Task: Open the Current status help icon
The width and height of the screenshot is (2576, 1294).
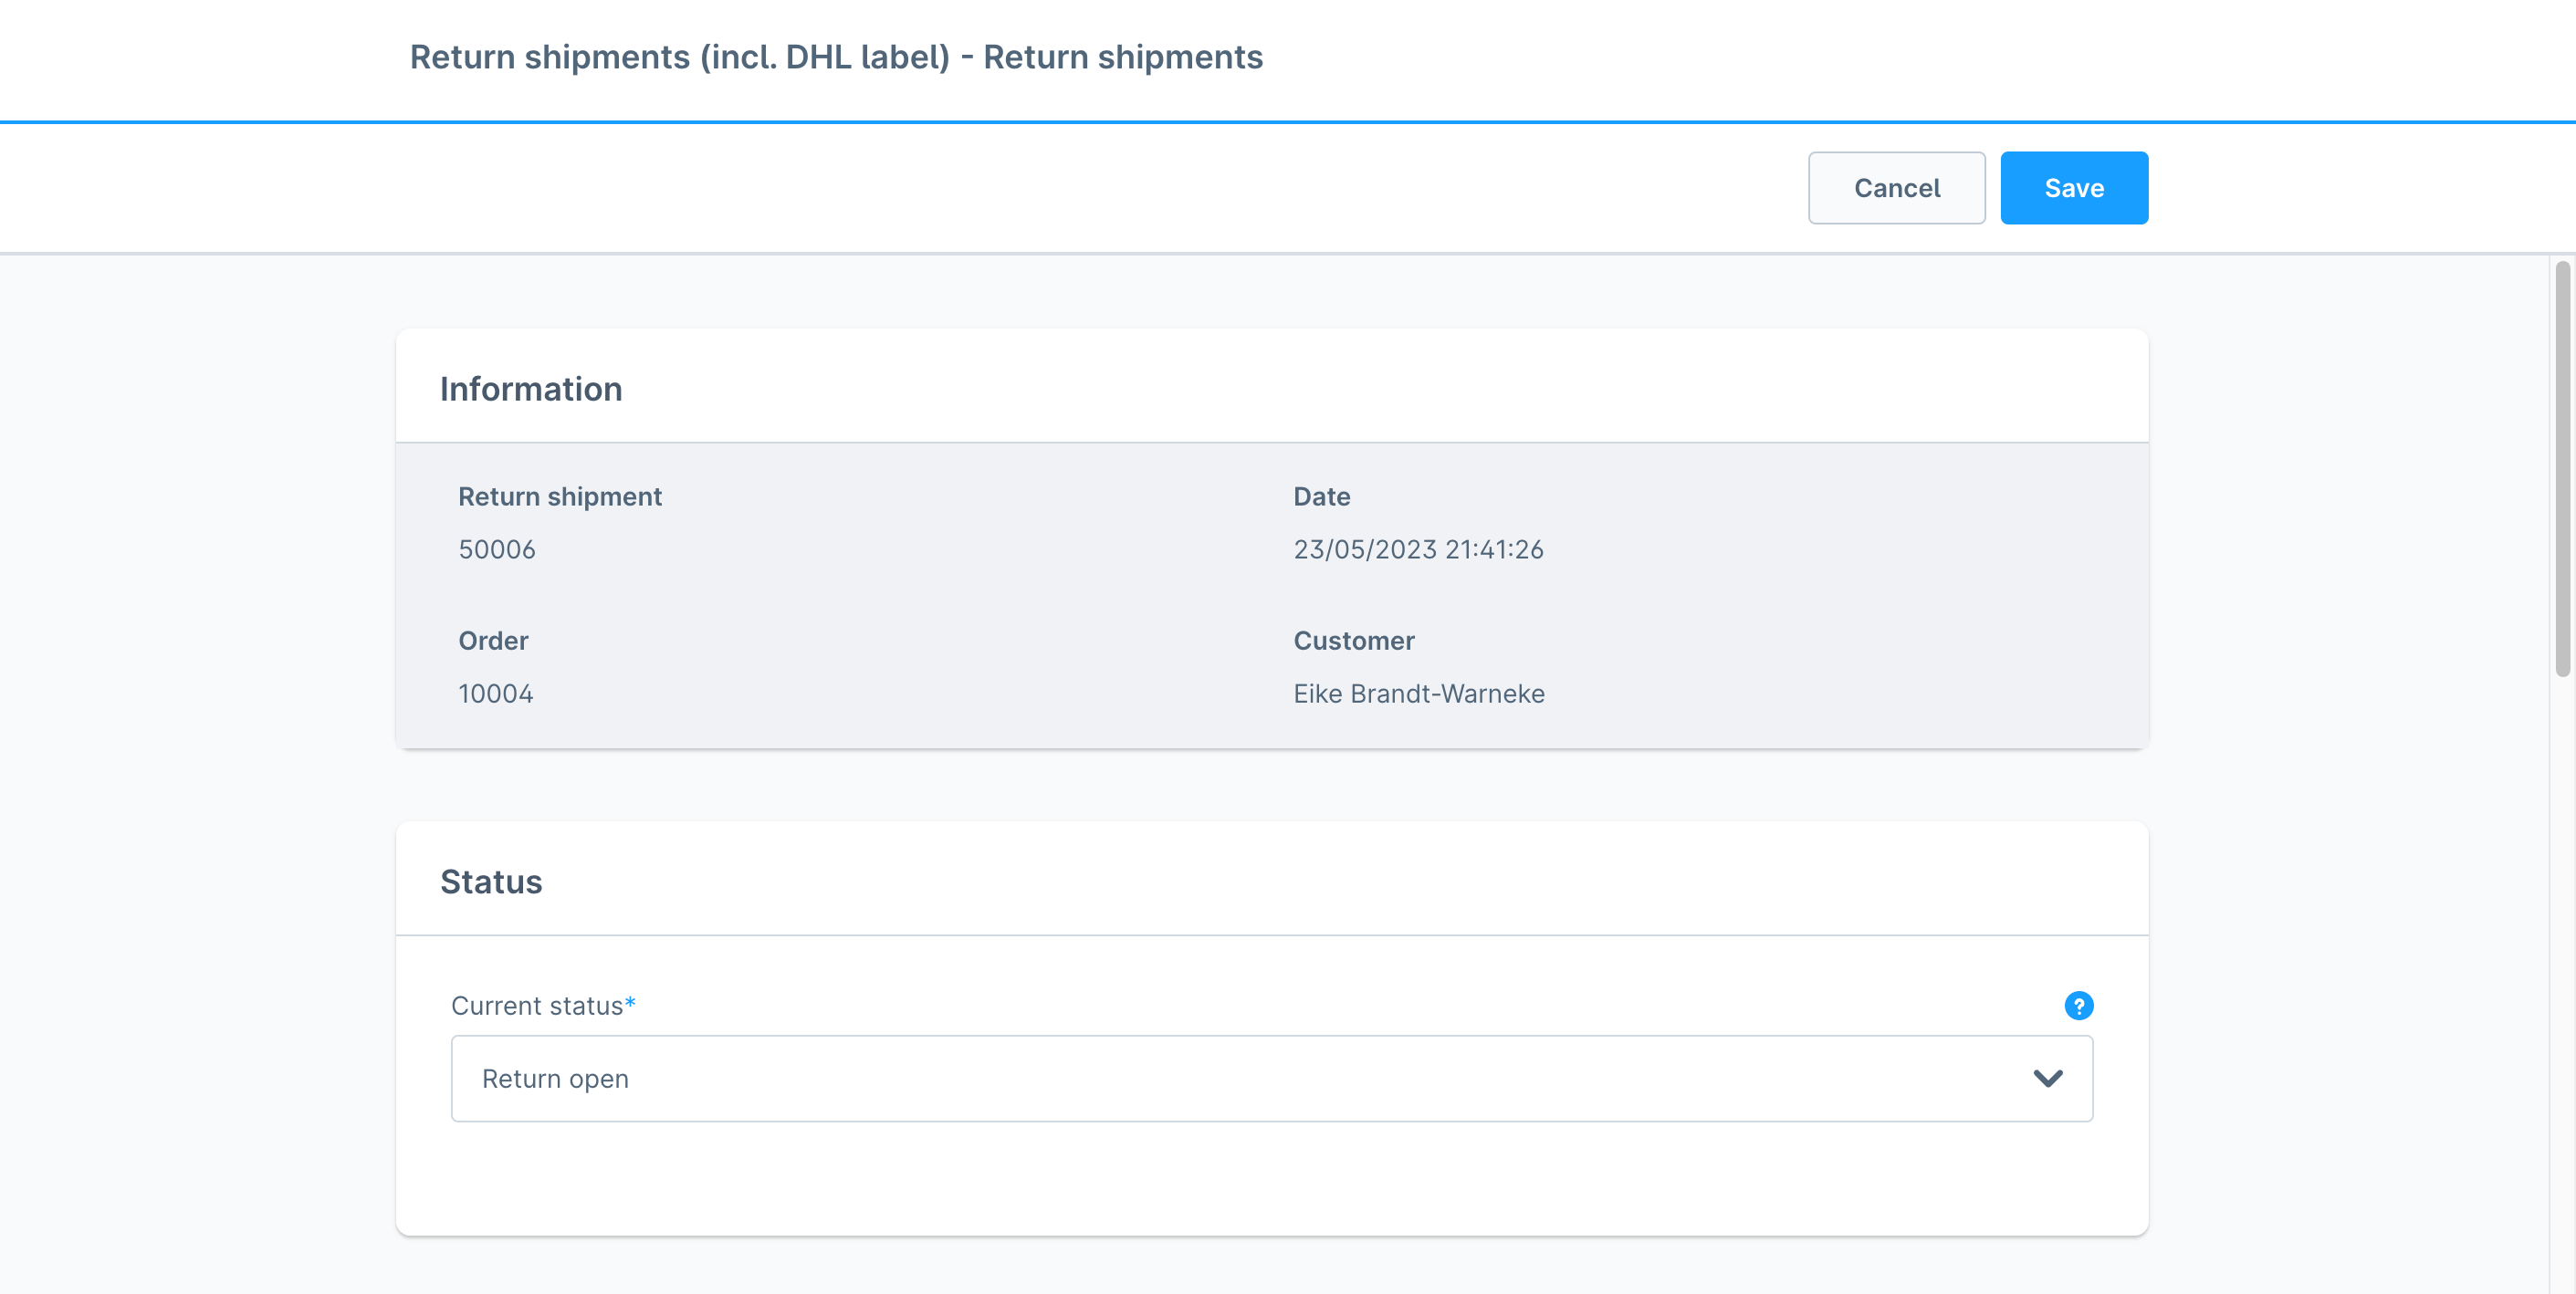Action: [2078, 1005]
